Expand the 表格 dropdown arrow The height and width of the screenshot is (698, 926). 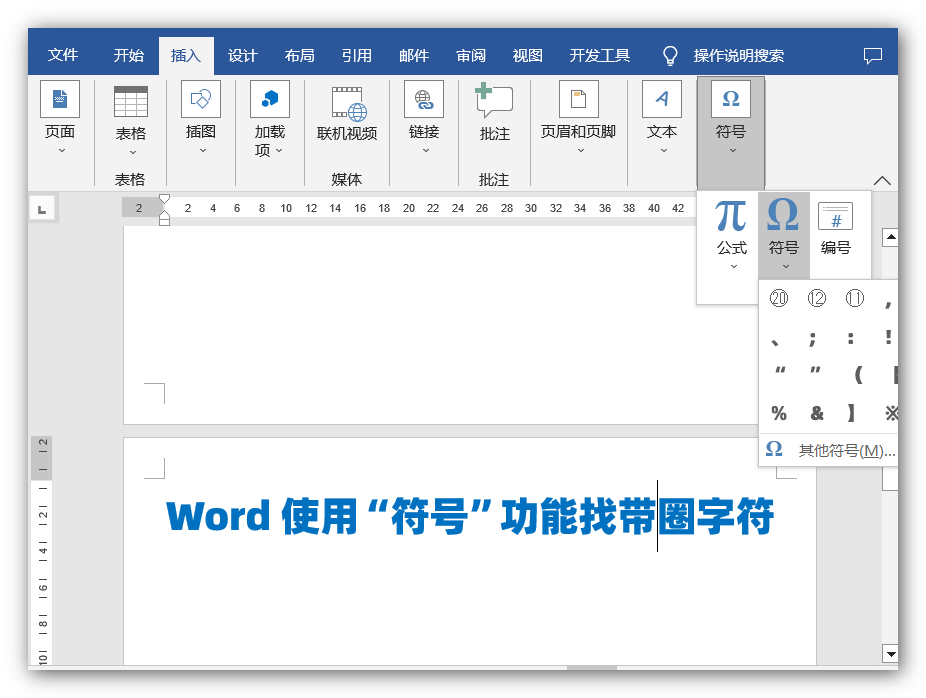pos(133,152)
